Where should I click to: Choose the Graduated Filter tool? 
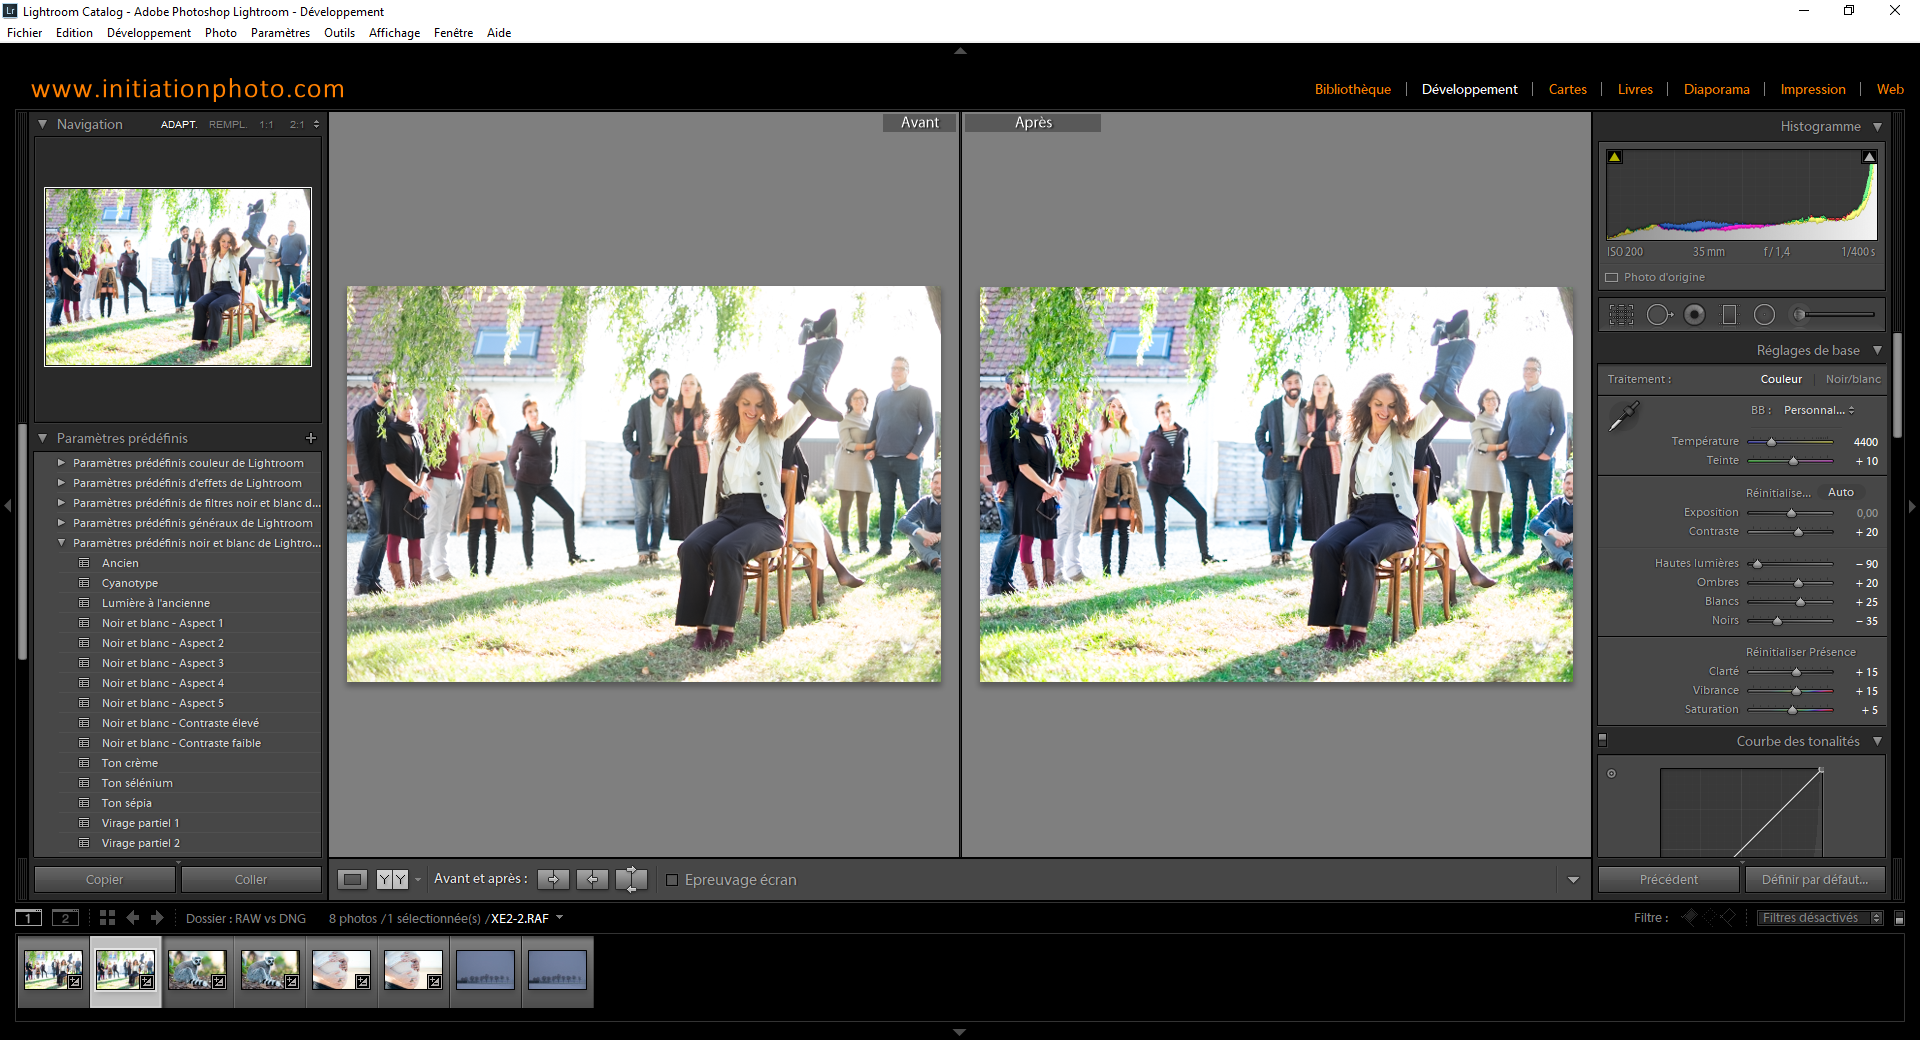pyautogui.click(x=1729, y=315)
